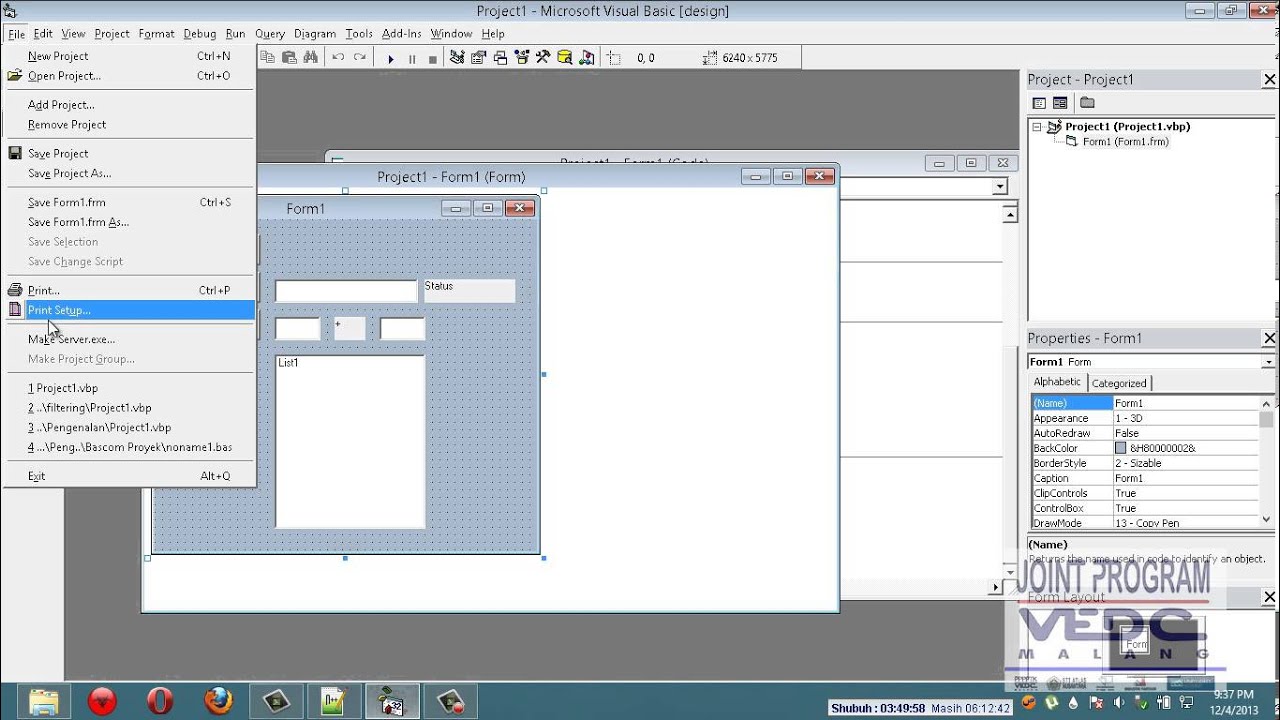Click the Redo arrow icon
Screen dimensions: 1280x720
(359, 58)
